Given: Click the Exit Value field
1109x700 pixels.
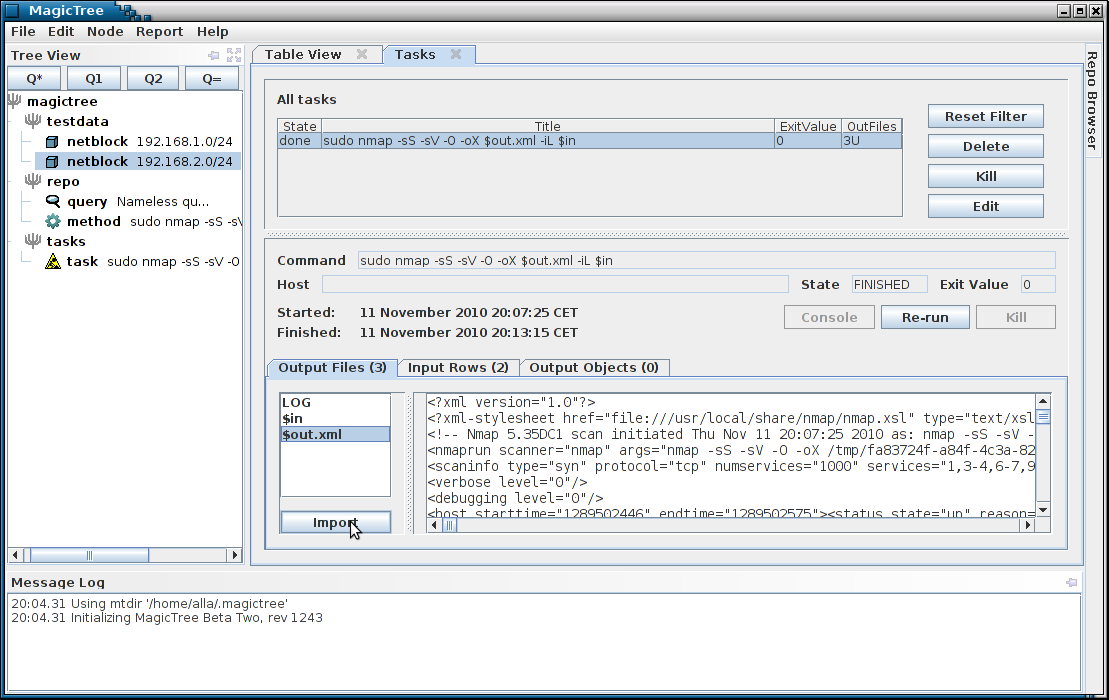Looking at the screenshot, I should (1038, 284).
